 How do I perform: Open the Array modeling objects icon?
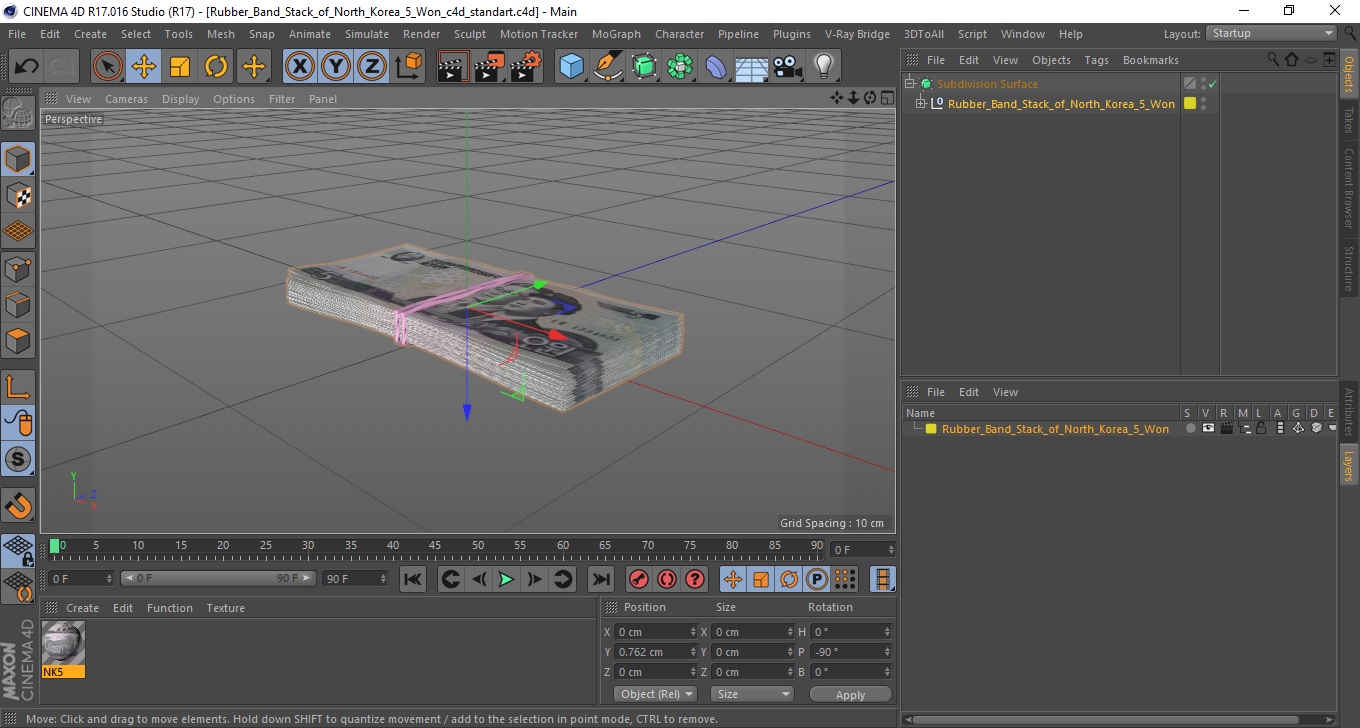680,67
